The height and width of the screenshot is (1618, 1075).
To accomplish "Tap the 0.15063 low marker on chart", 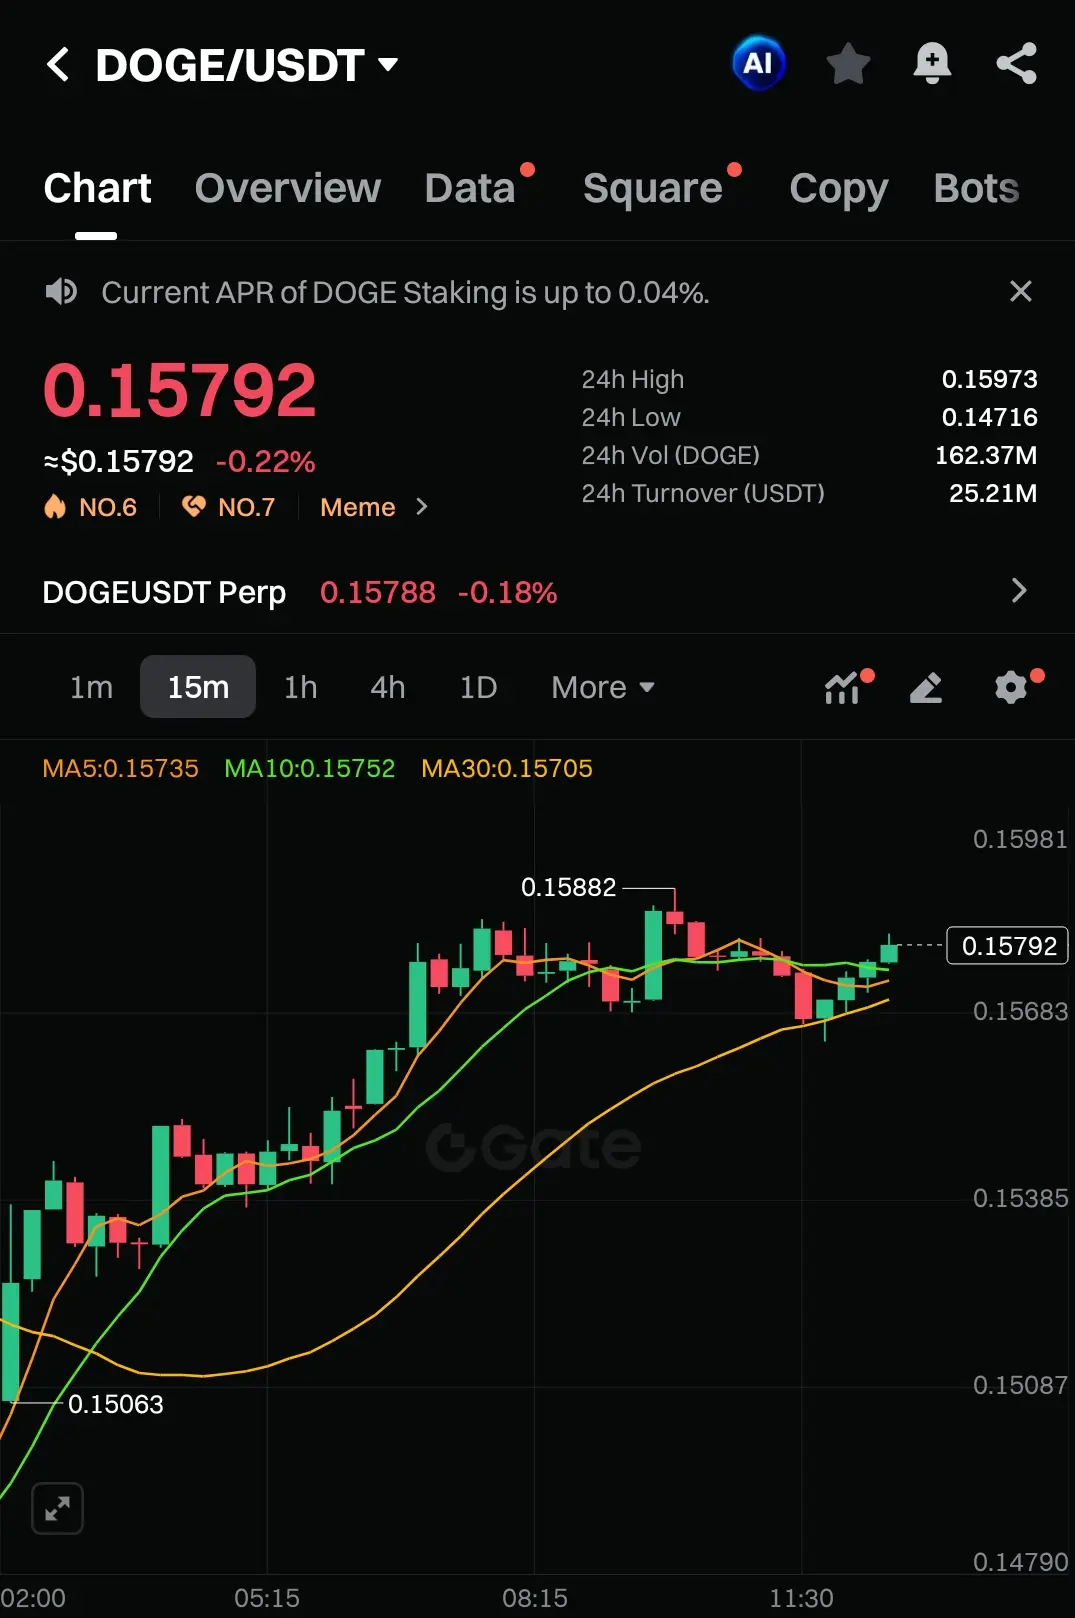I will [115, 1404].
